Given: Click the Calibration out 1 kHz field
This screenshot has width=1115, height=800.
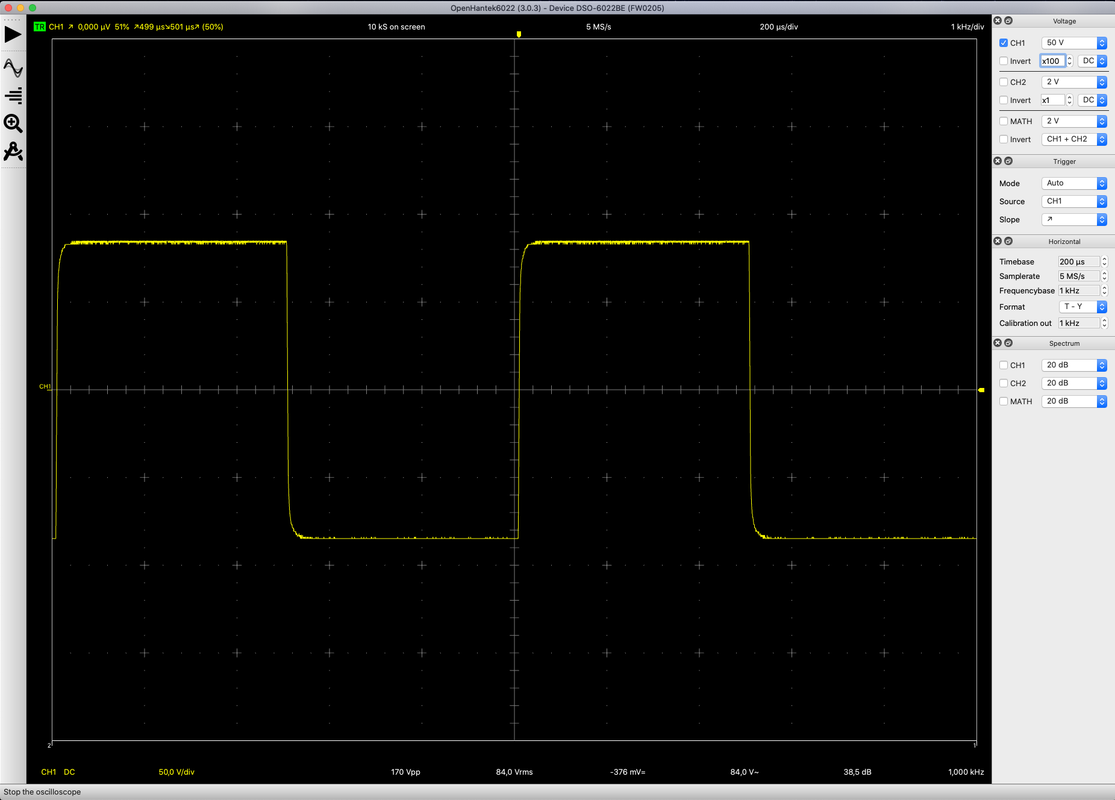Looking at the screenshot, I should pos(1079,323).
